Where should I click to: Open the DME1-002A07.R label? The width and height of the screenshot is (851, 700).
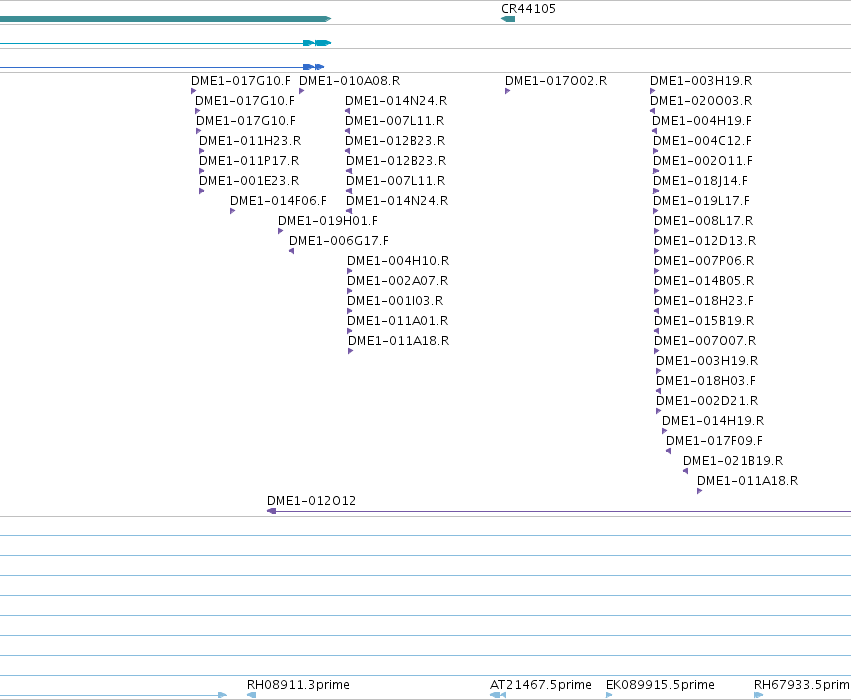coord(397,281)
